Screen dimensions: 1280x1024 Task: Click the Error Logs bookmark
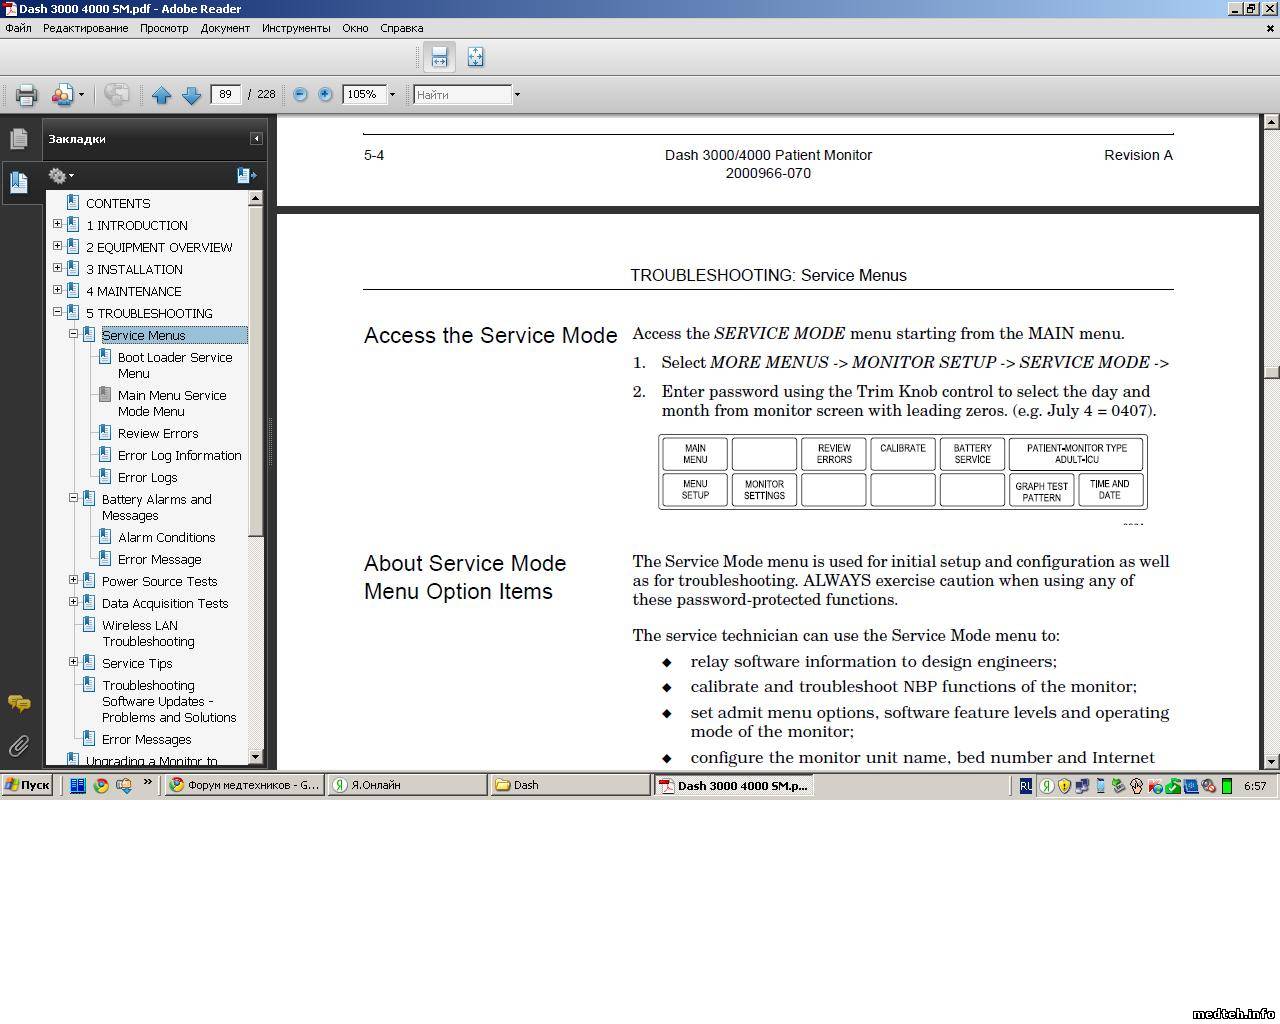point(147,477)
